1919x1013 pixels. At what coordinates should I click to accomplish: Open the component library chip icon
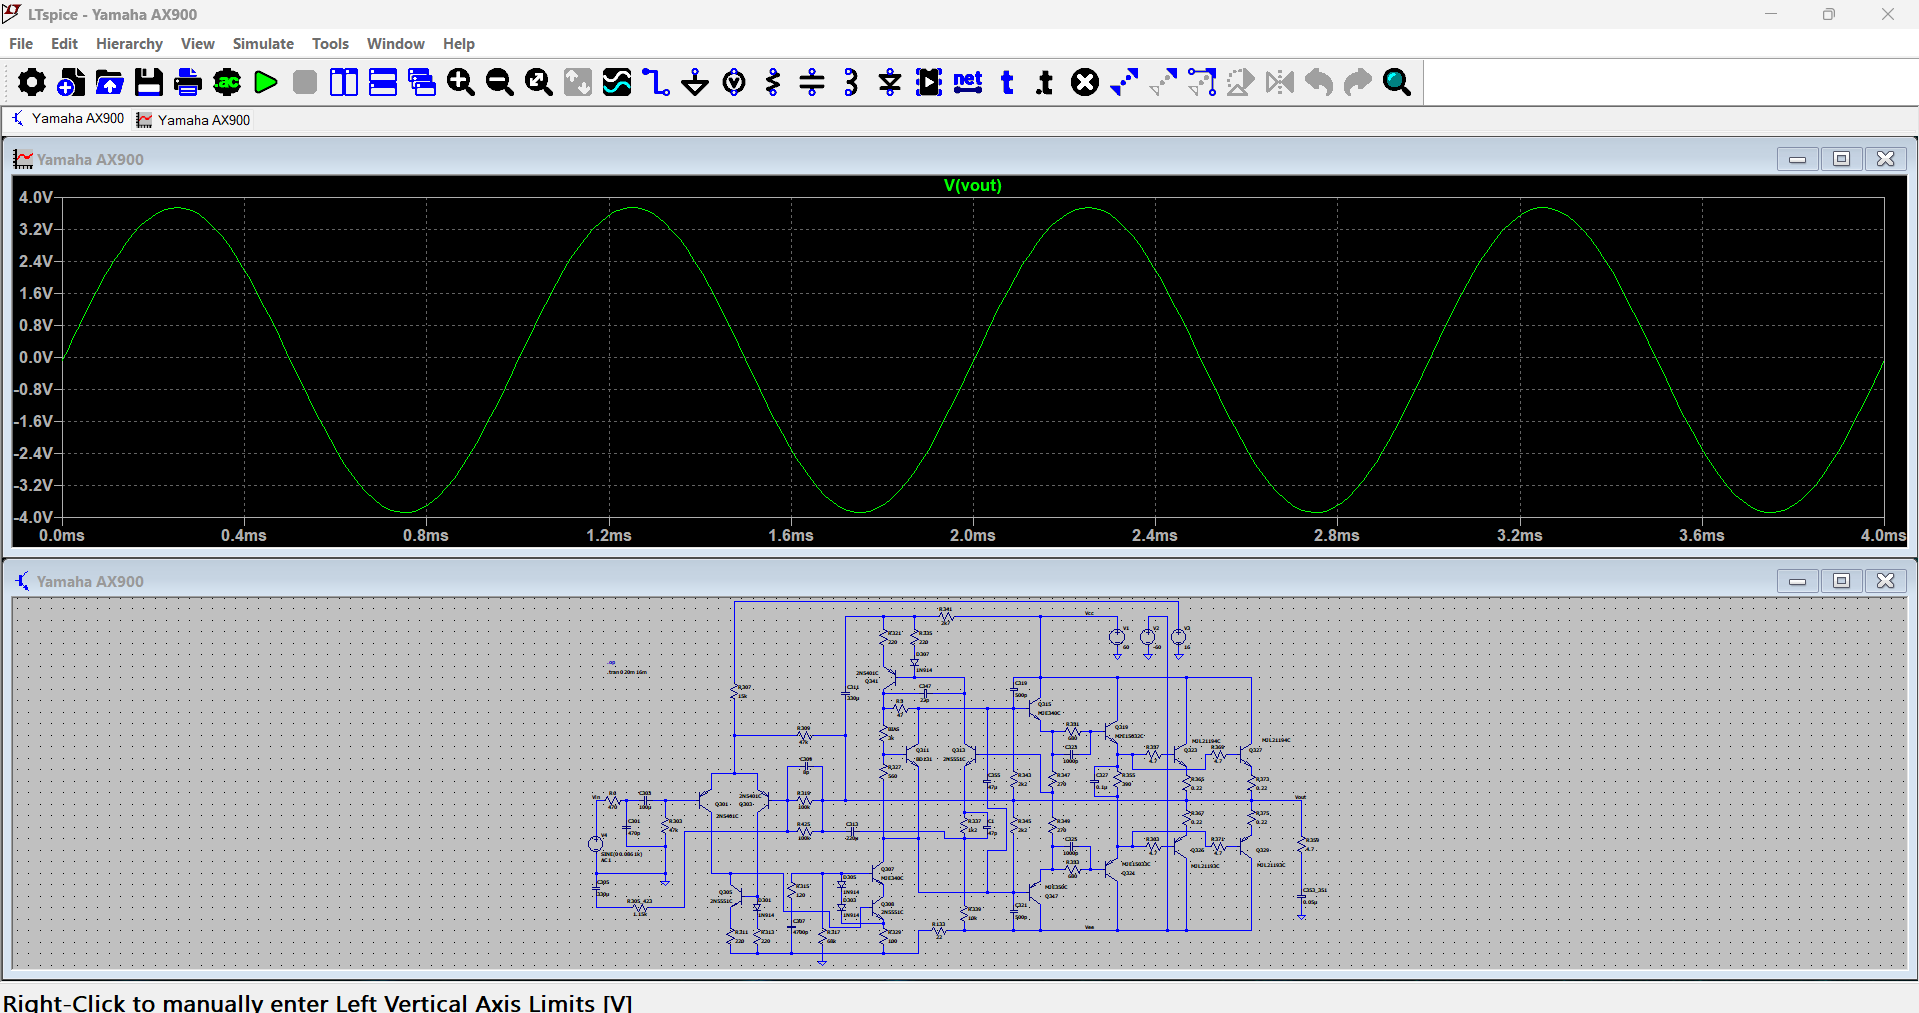pyautogui.click(x=929, y=82)
